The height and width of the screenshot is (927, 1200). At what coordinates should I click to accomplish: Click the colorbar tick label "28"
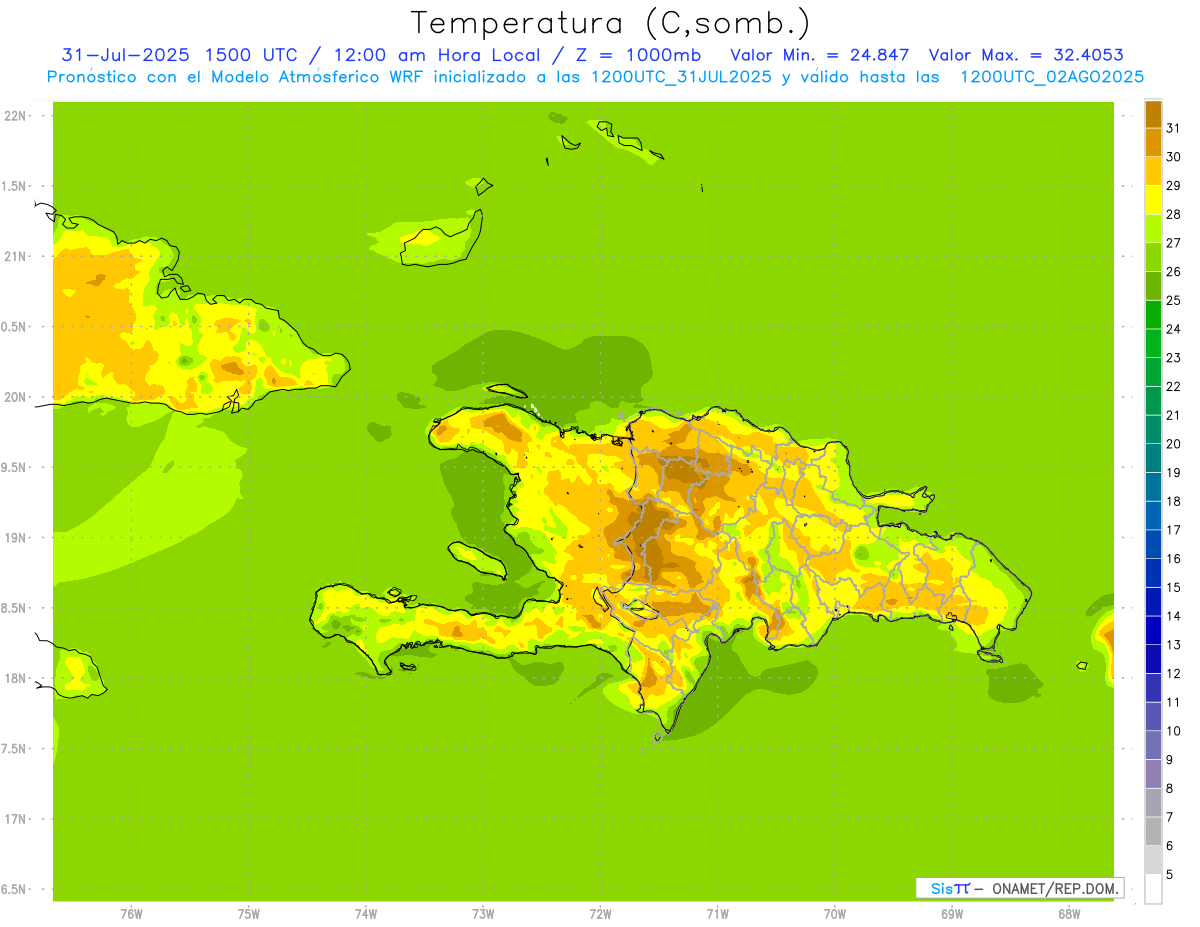(1173, 214)
